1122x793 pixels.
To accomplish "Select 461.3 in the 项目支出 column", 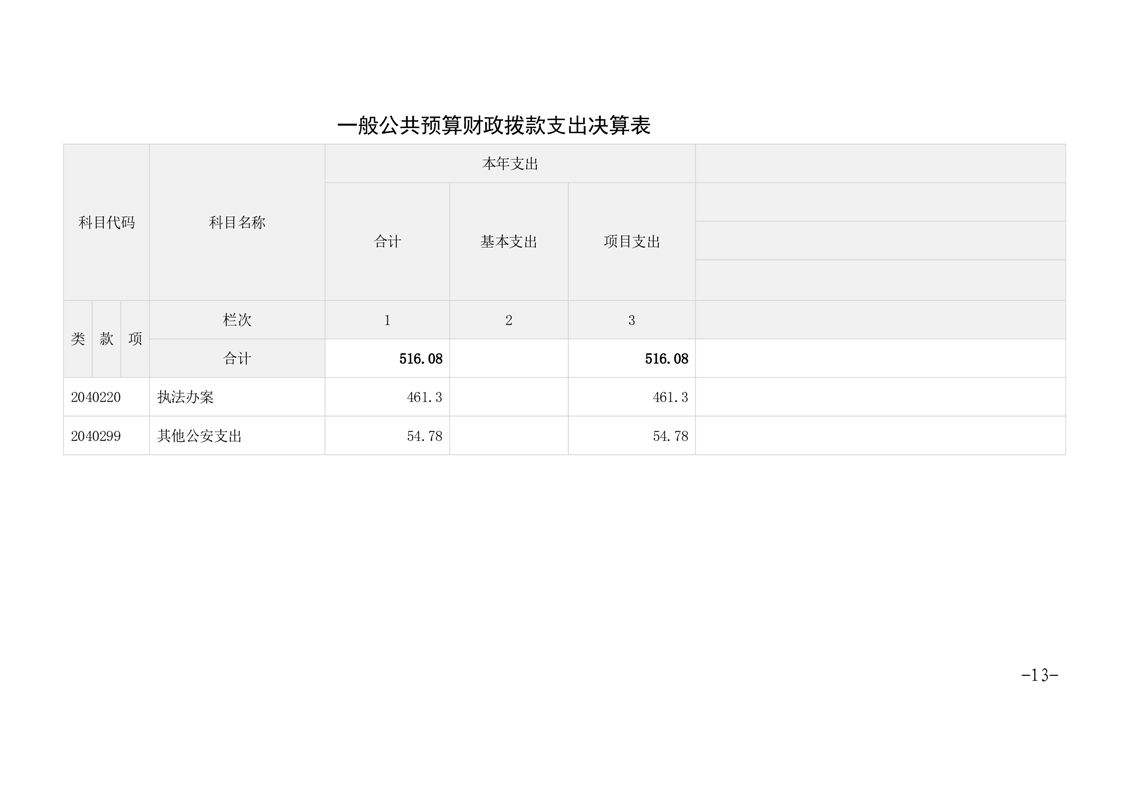I will (670, 397).
